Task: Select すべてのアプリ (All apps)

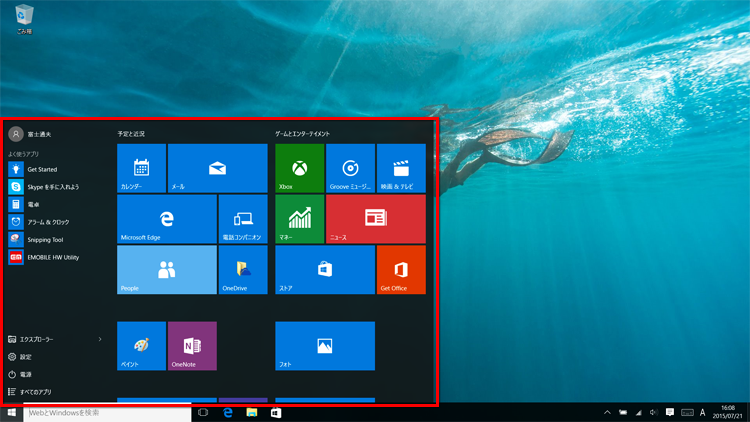Action: pos(35,392)
